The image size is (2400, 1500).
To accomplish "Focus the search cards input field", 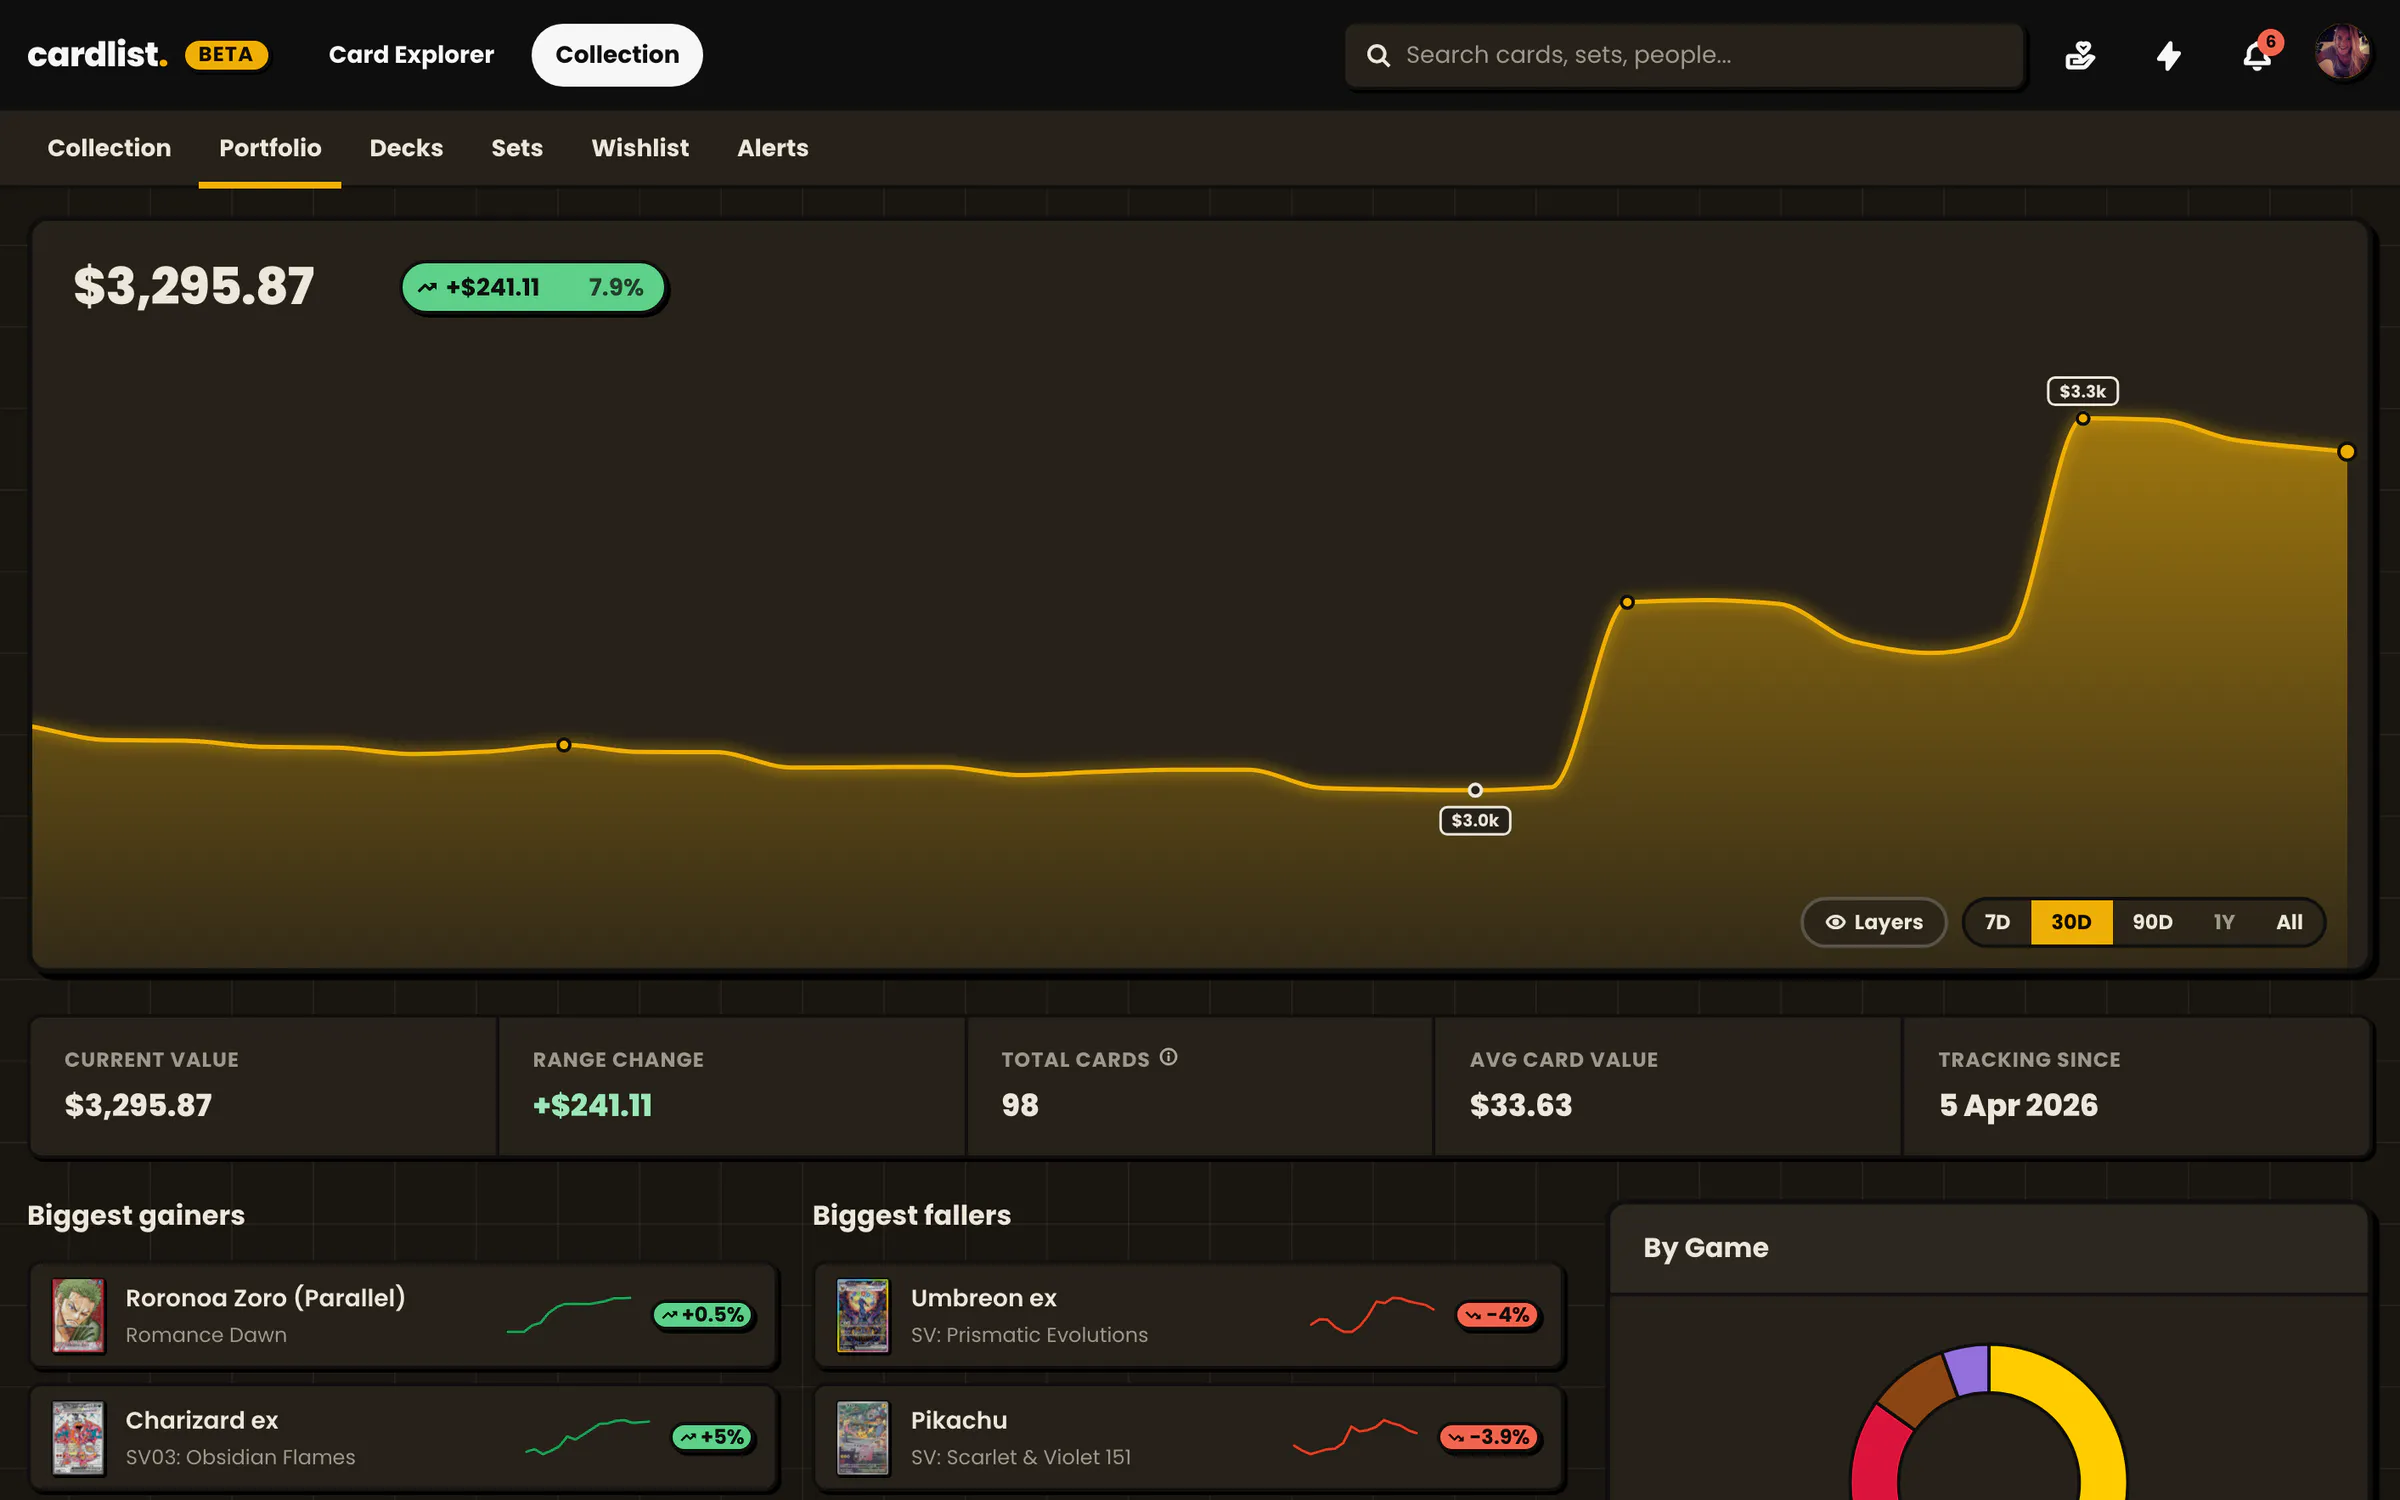I will pos(1685,55).
